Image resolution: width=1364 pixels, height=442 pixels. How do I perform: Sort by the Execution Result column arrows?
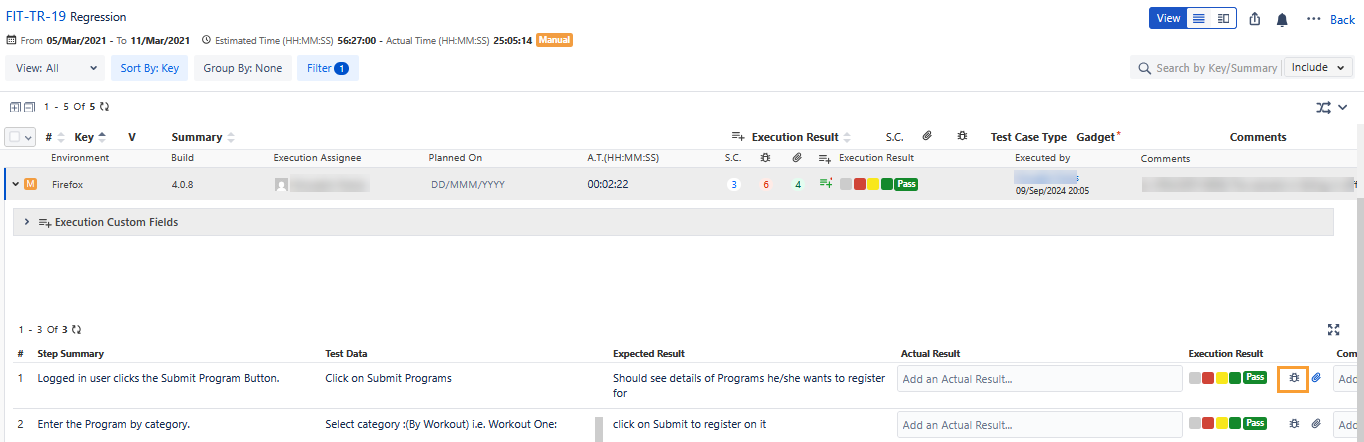click(x=847, y=137)
